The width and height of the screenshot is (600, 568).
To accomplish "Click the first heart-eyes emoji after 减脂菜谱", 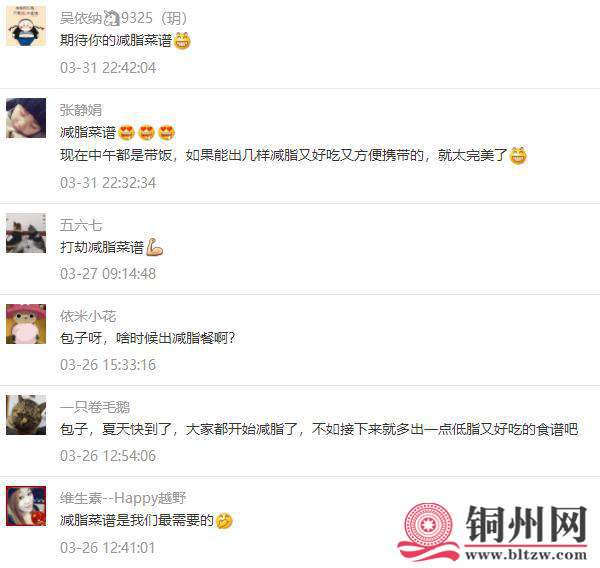I will (x=127, y=132).
